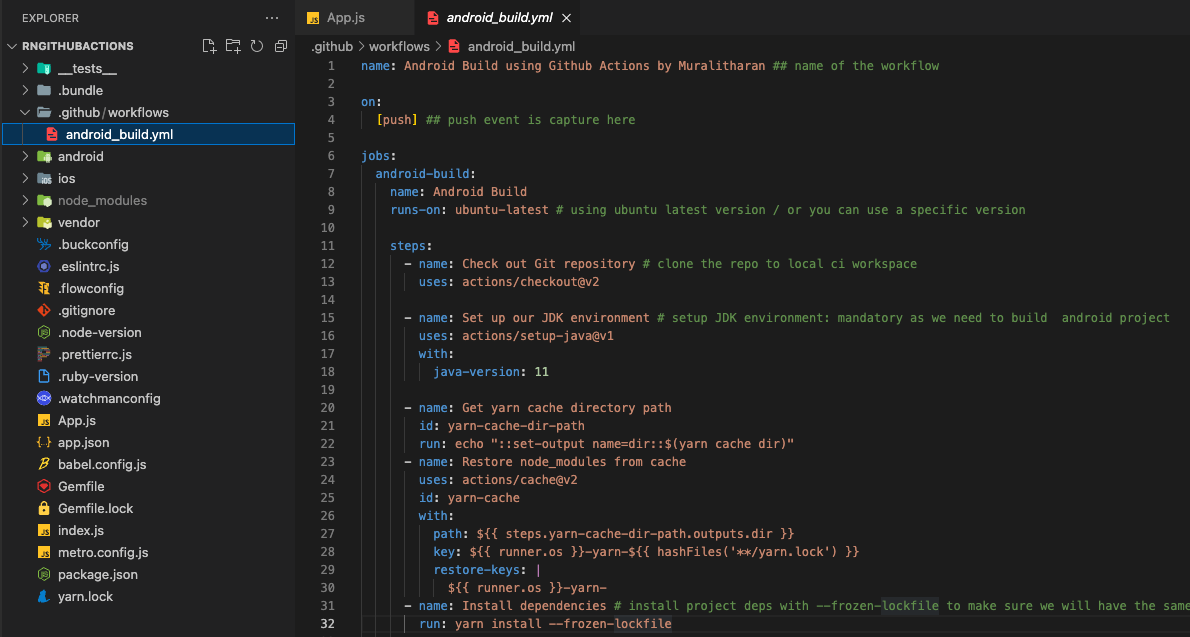Open the Gemfile.lock file
This screenshot has width=1190, height=637.
point(149,509)
